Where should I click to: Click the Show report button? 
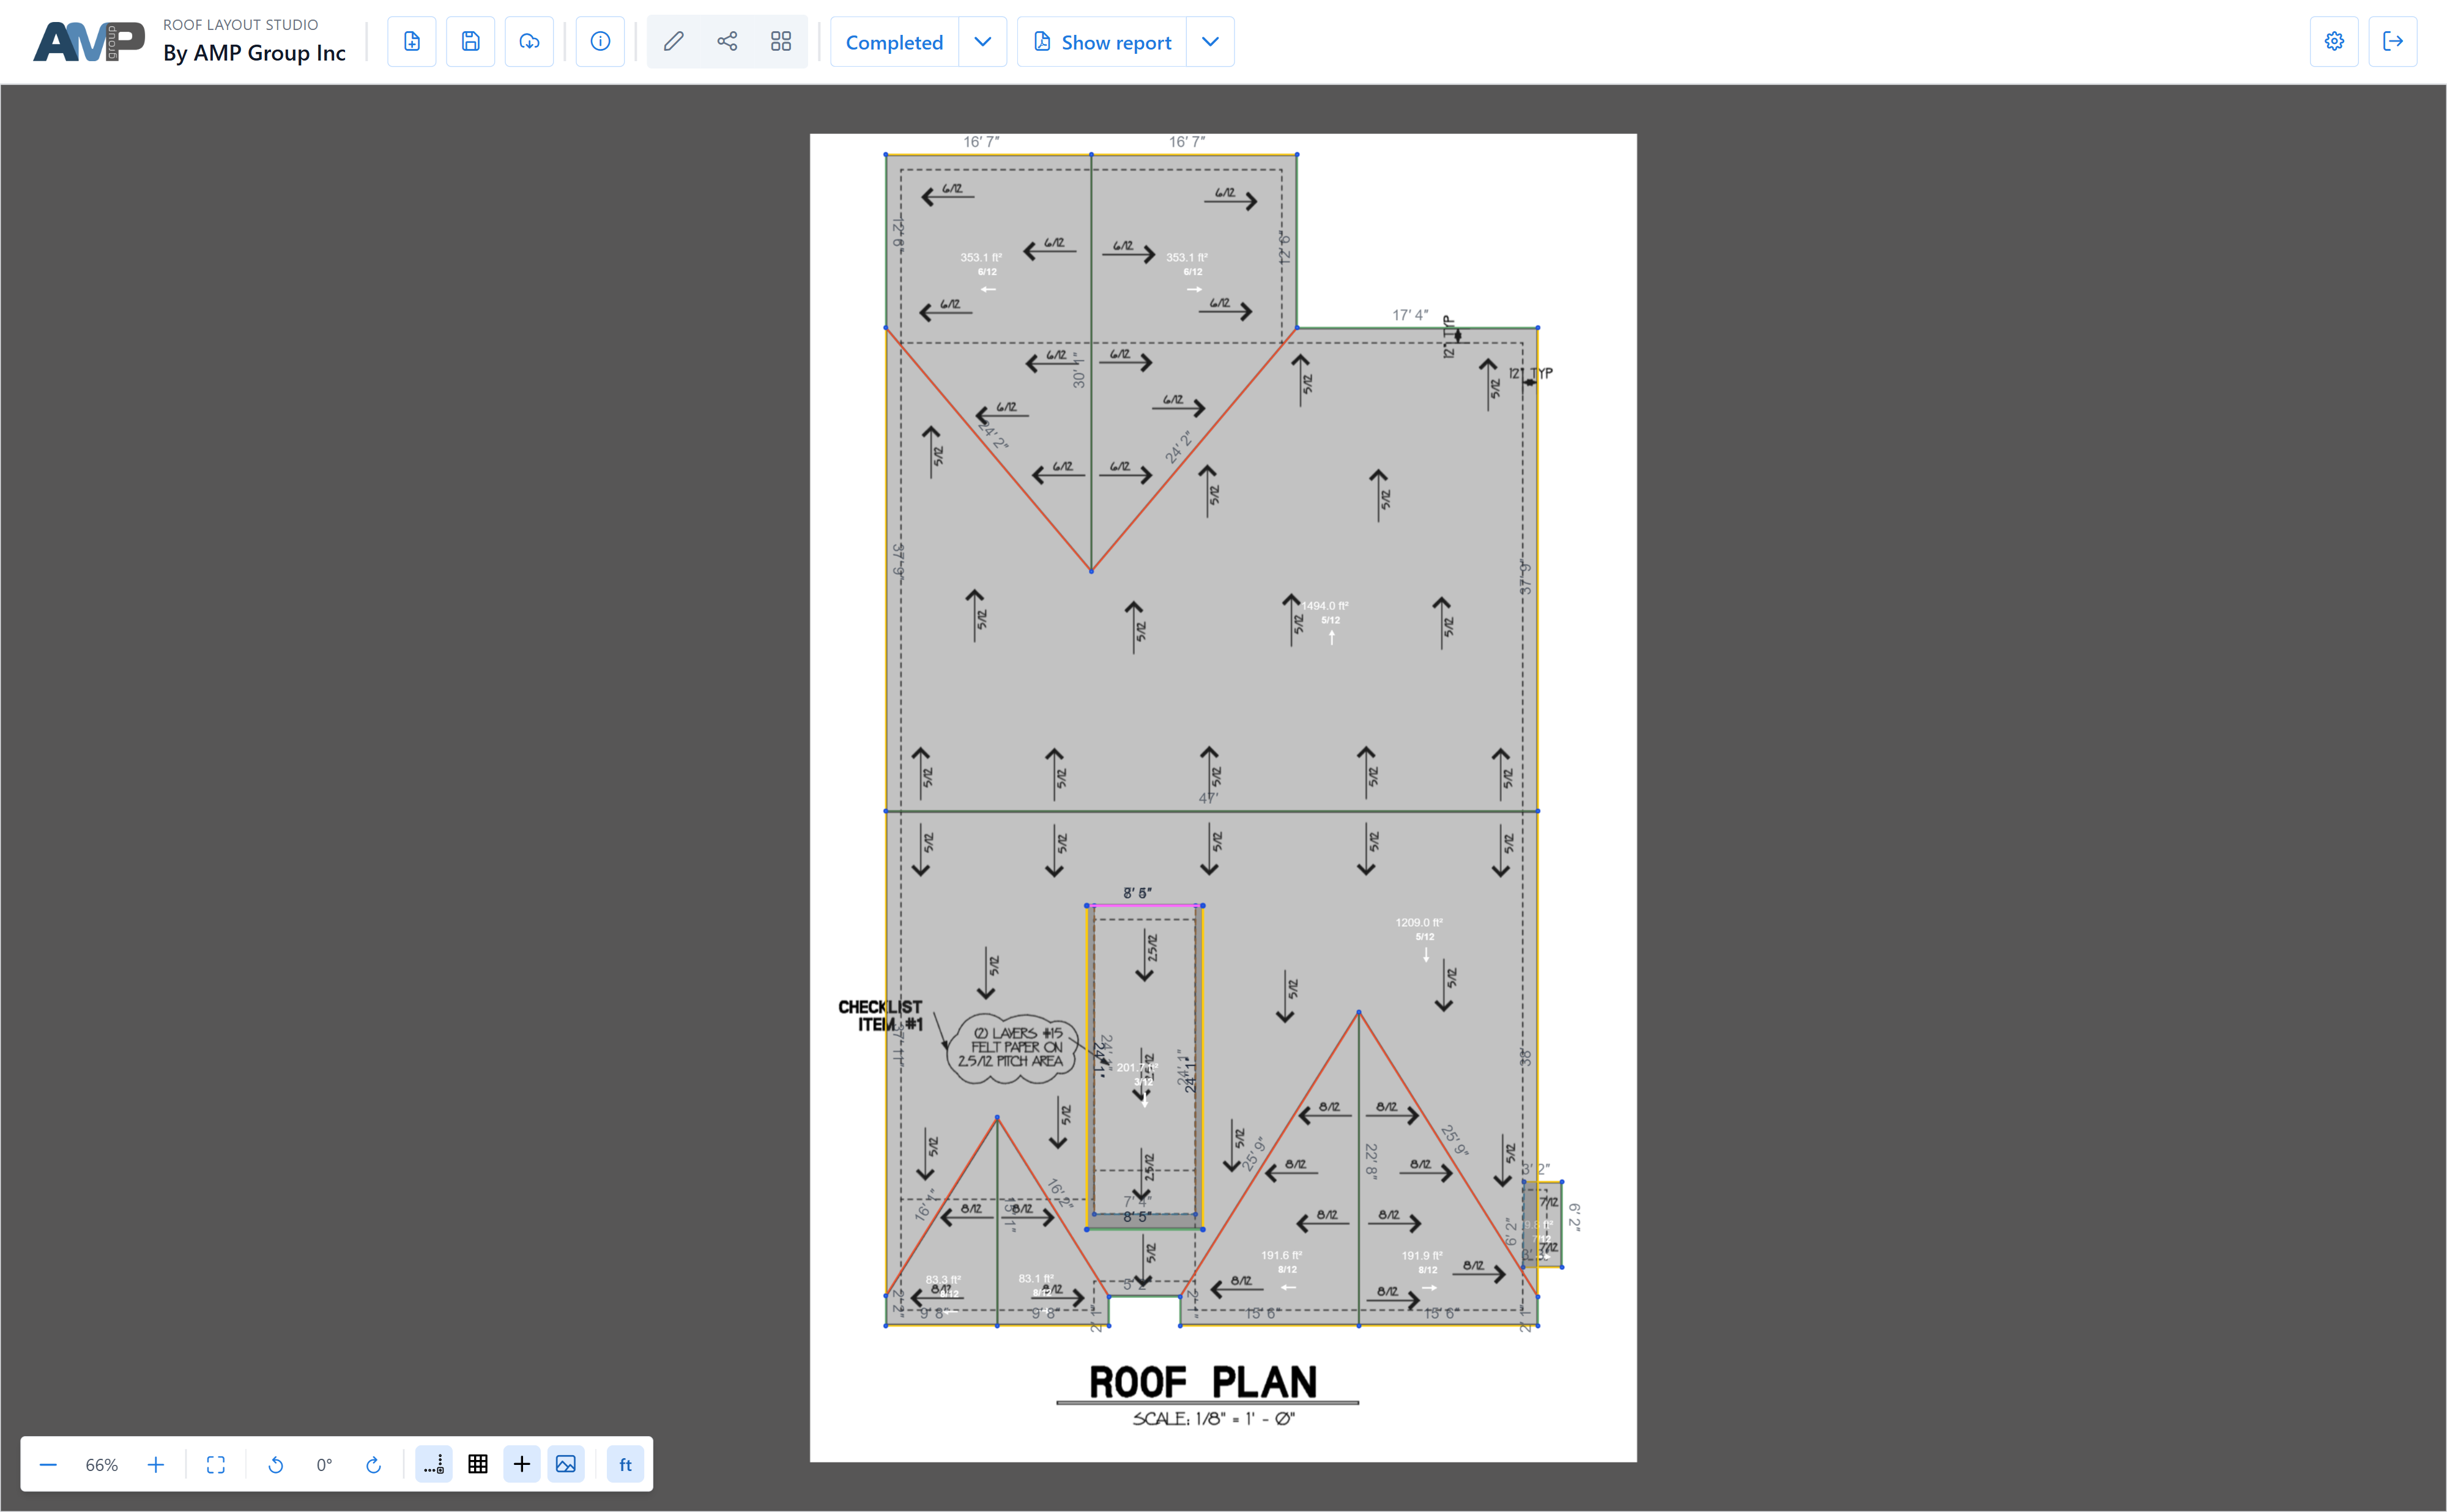(x=1102, y=42)
